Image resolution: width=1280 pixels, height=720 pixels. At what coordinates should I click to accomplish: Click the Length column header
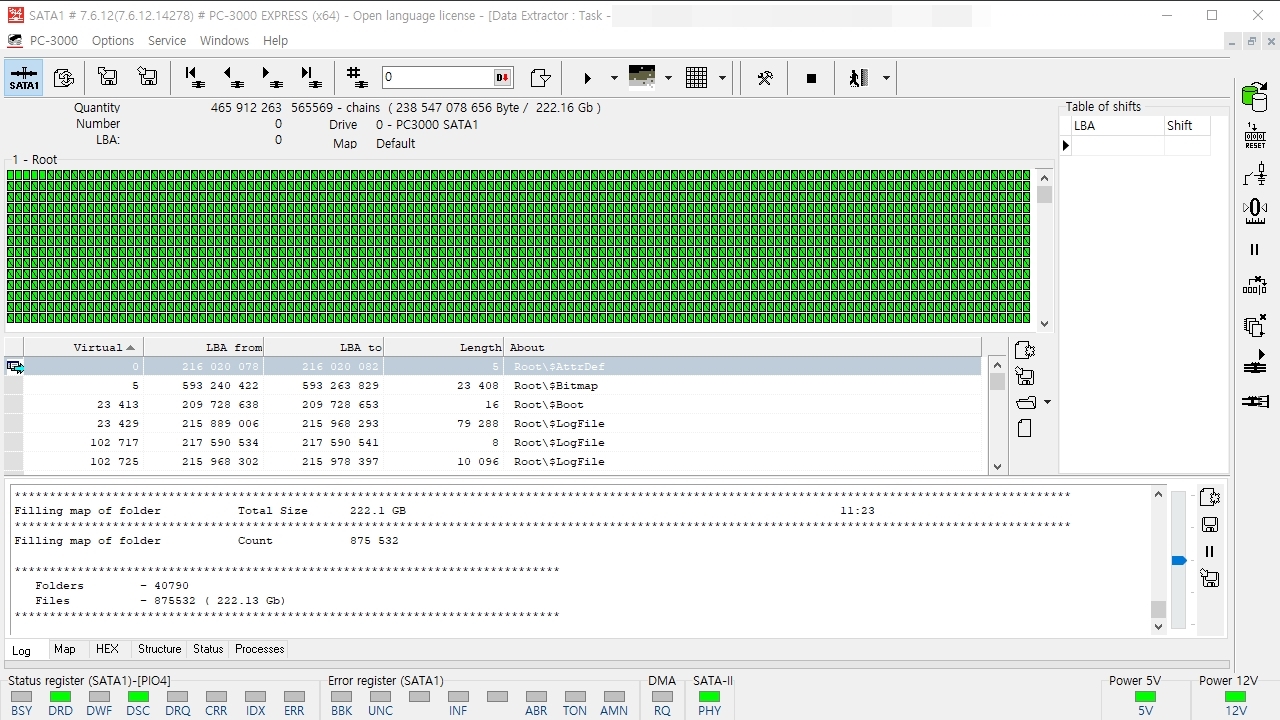point(444,347)
